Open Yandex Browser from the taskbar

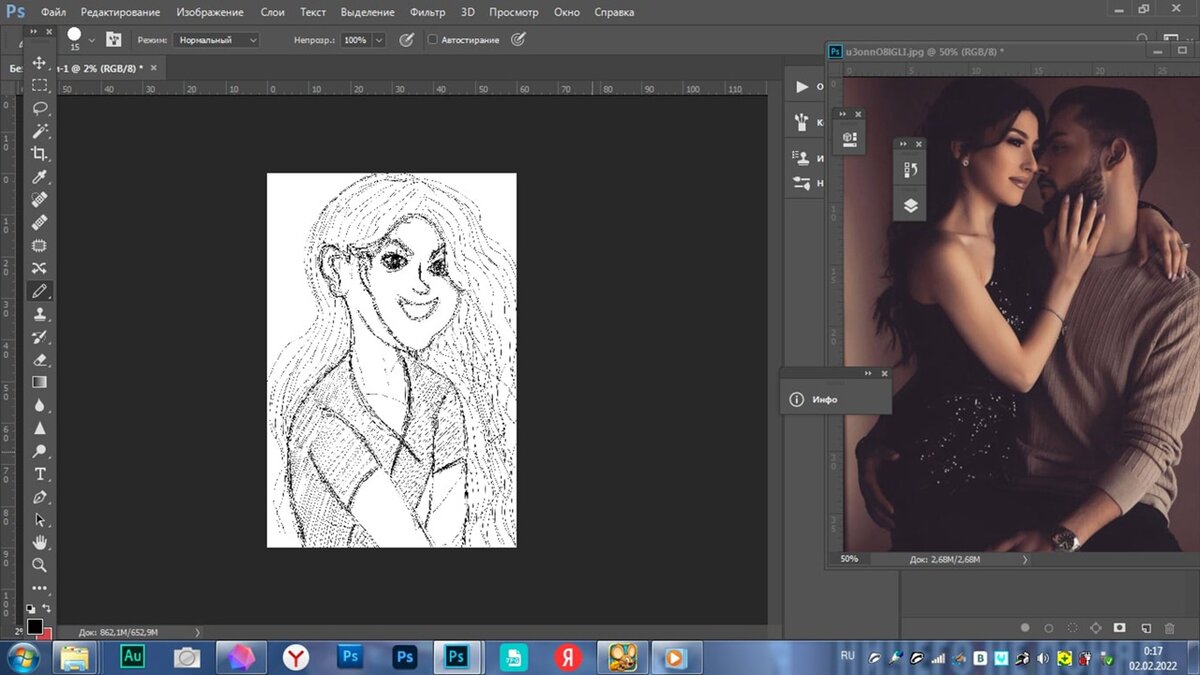click(x=295, y=657)
